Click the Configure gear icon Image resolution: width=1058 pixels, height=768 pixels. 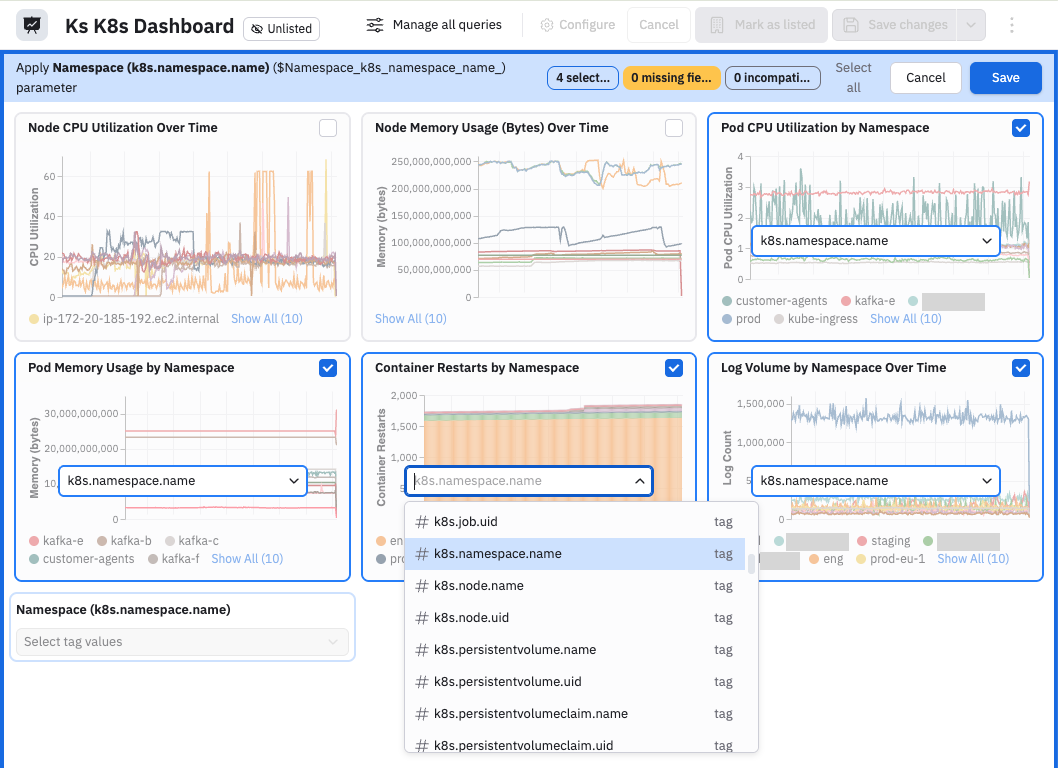pos(547,25)
